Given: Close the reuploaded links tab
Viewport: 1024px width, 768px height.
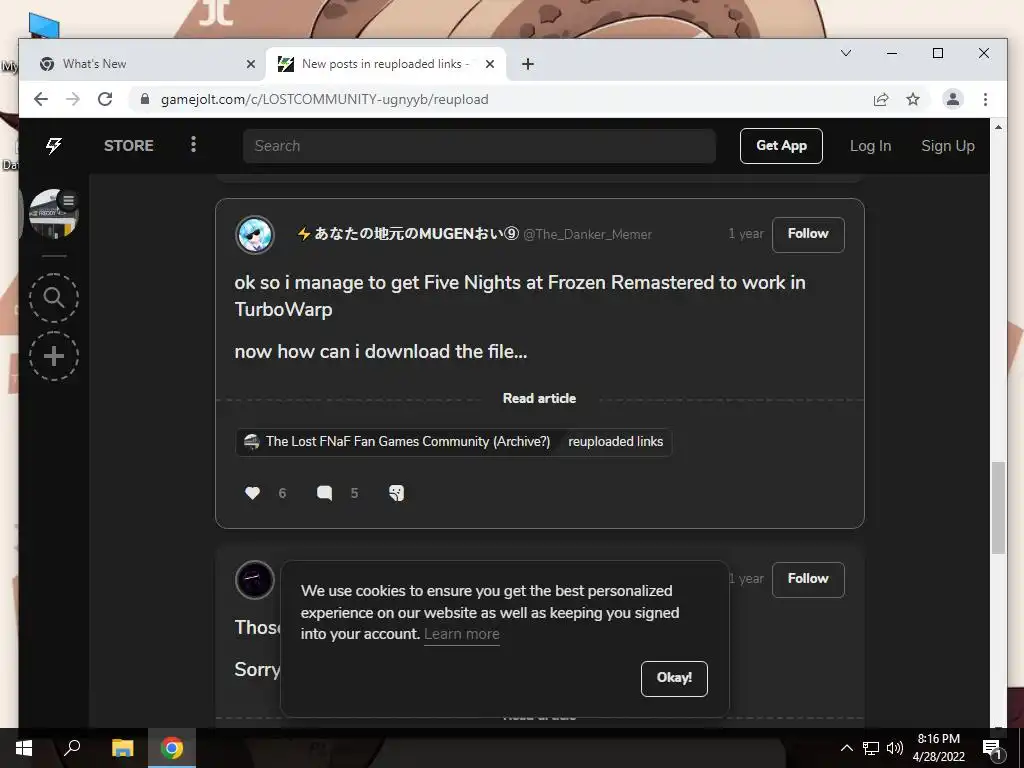Looking at the screenshot, I should tap(490, 64).
